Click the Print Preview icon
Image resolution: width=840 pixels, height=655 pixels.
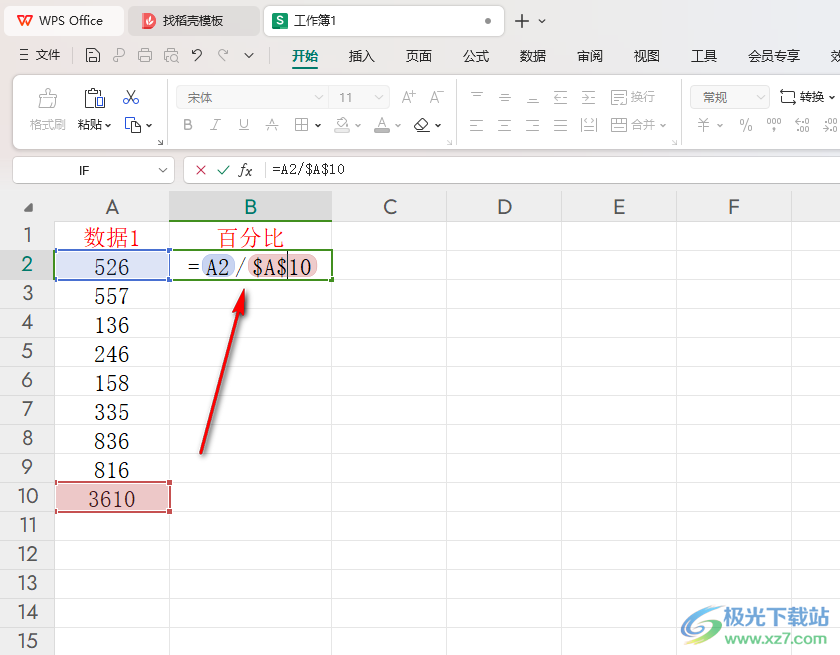click(171, 55)
